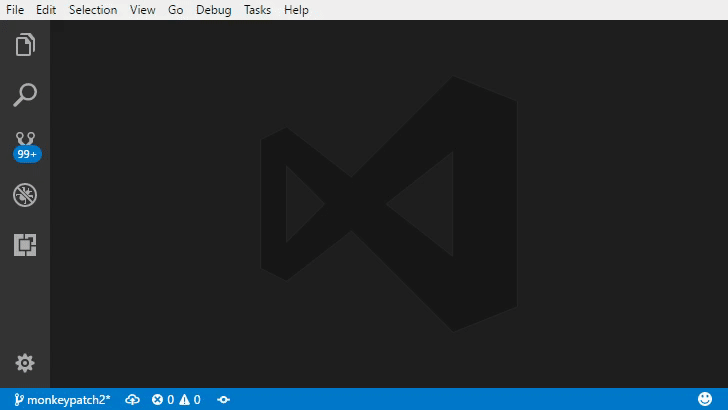Show the warnings count in status bar
728x410 pixels.
[190, 400]
